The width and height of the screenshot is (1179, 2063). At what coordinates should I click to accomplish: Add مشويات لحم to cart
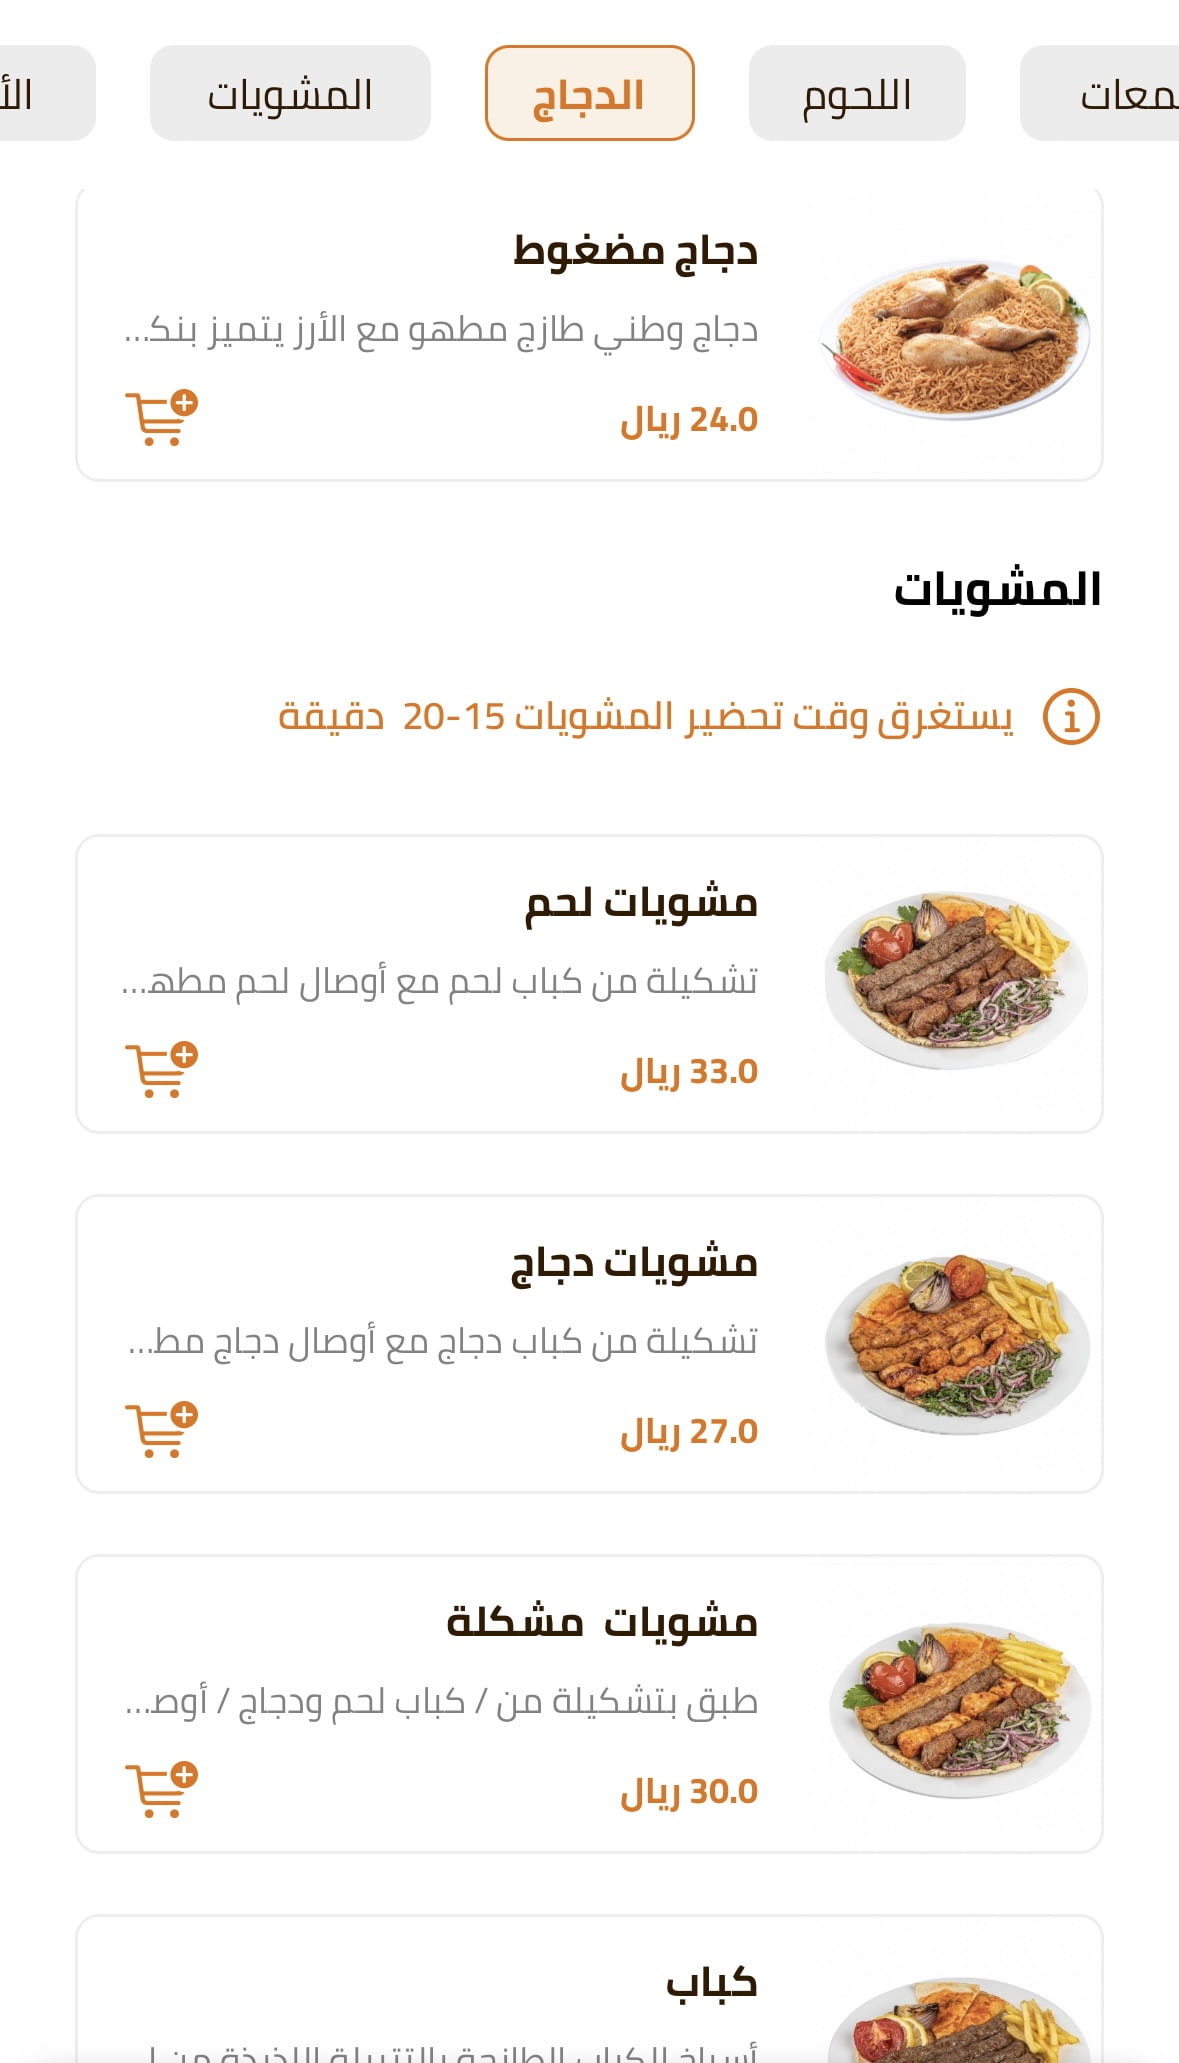(161, 1069)
